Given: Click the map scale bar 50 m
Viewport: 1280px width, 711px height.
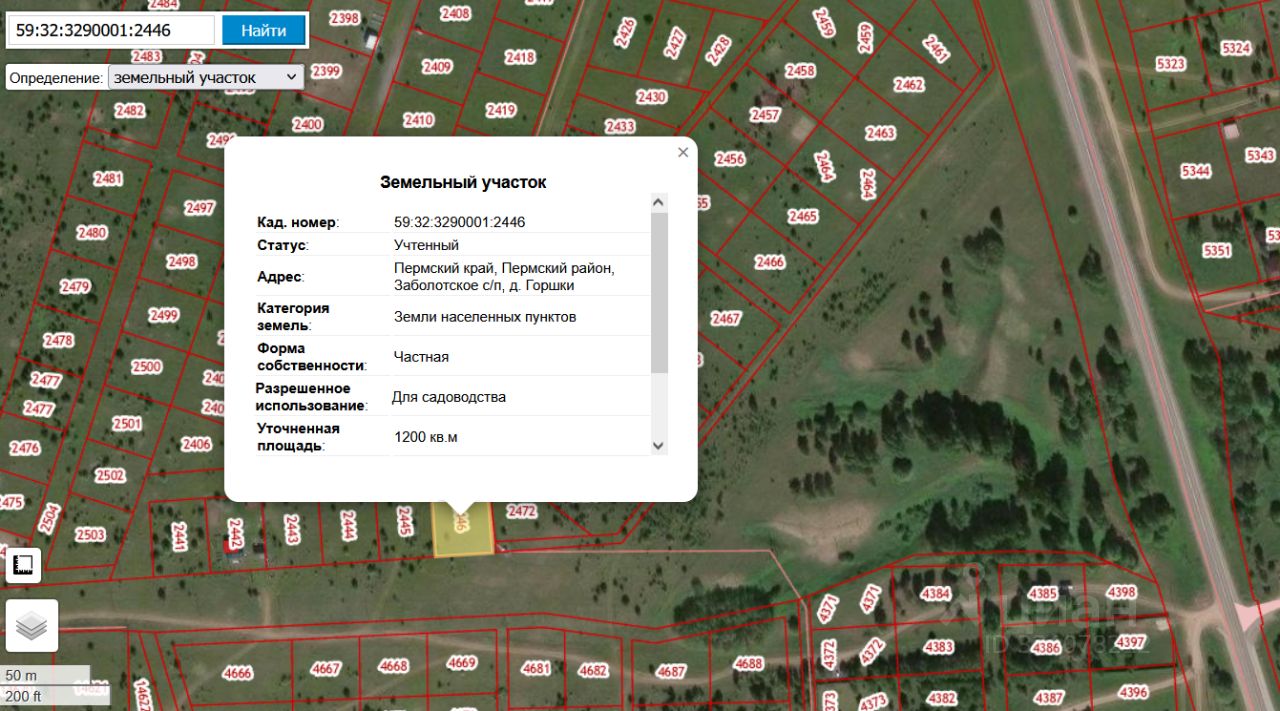Looking at the screenshot, I should click(46, 676).
